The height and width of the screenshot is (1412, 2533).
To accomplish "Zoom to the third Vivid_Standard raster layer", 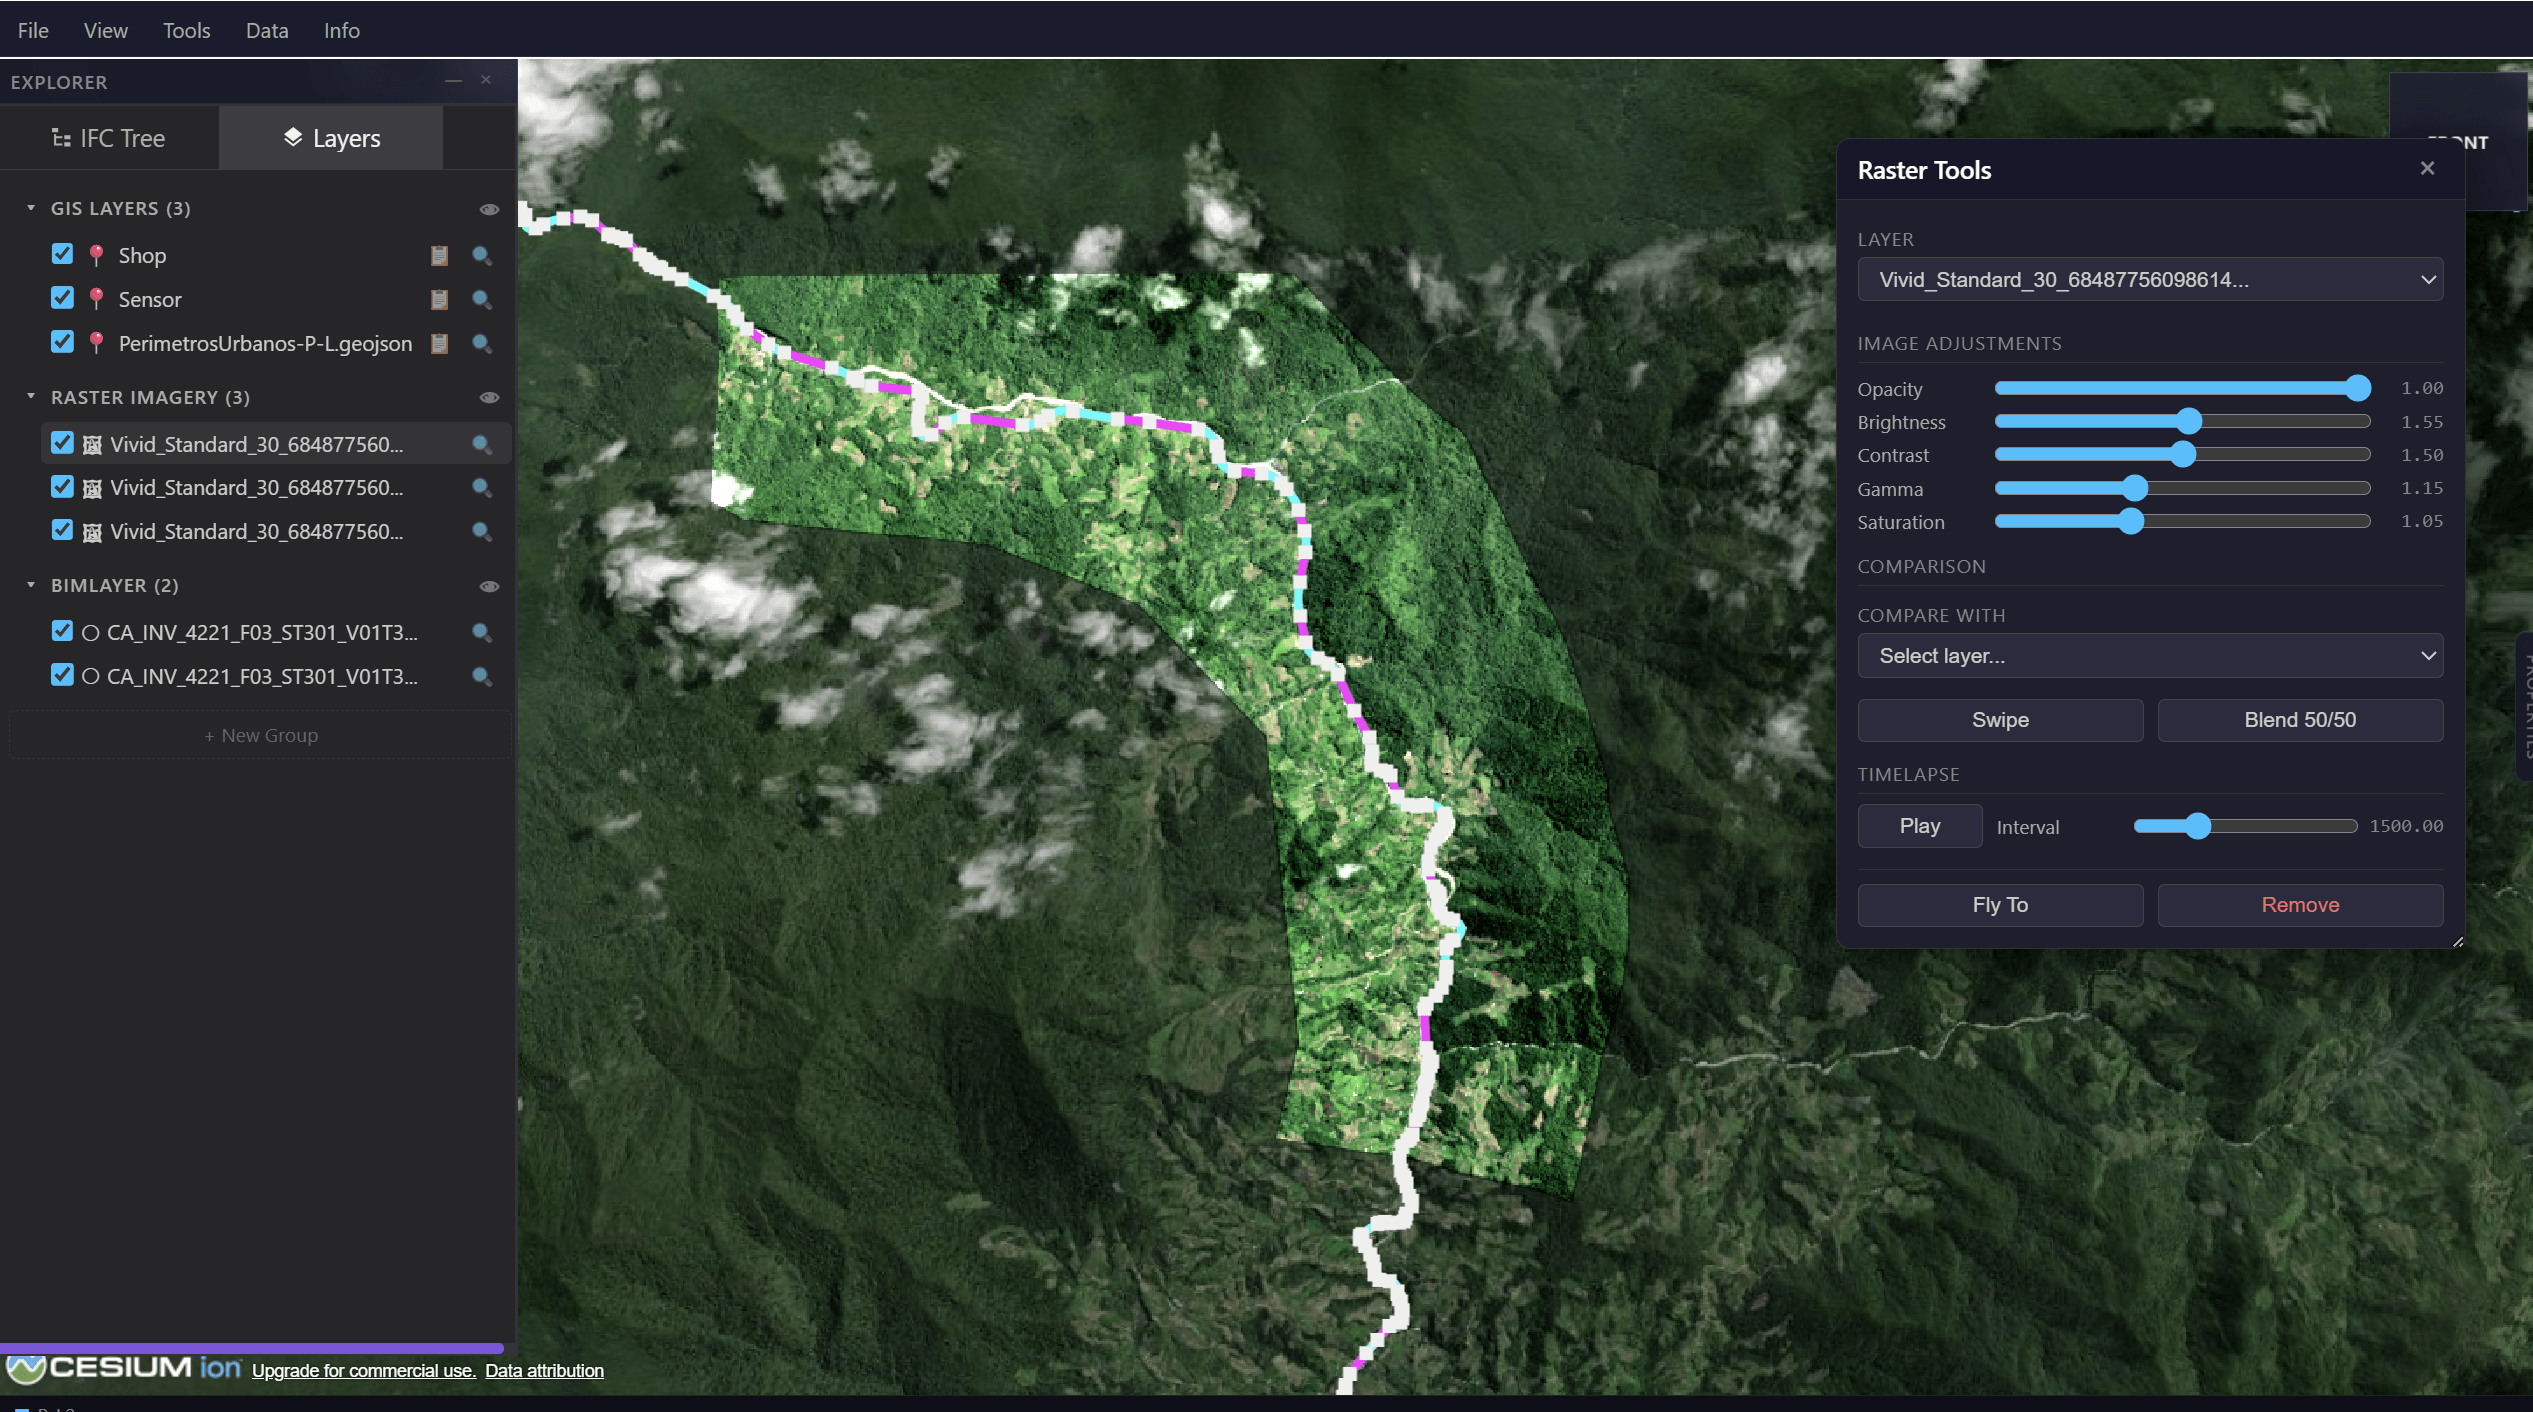I will click(x=481, y=532).
